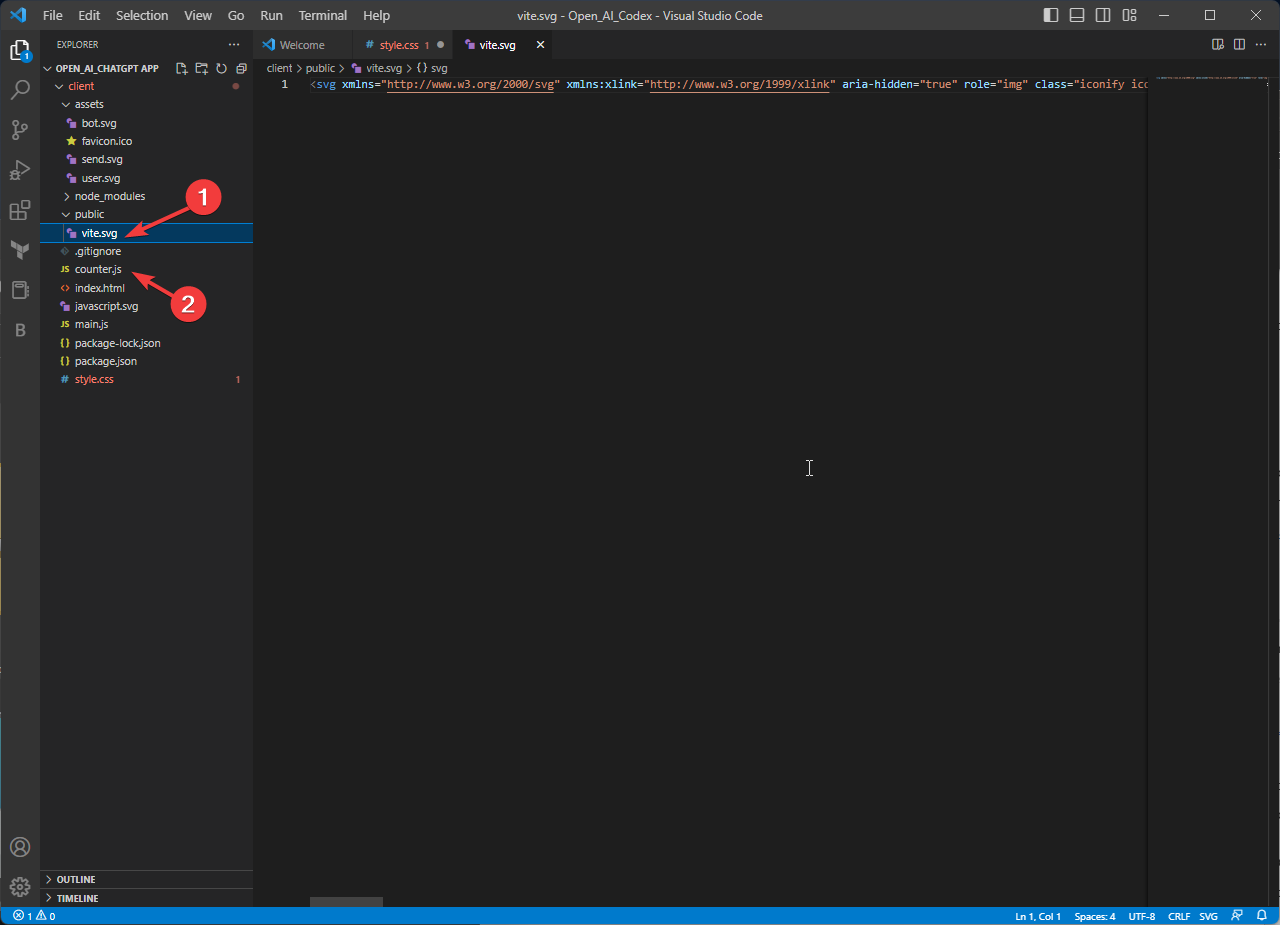1280x925 pixels.
Task: Open bot.svg in the assets folder
Action: click(99, 123)
